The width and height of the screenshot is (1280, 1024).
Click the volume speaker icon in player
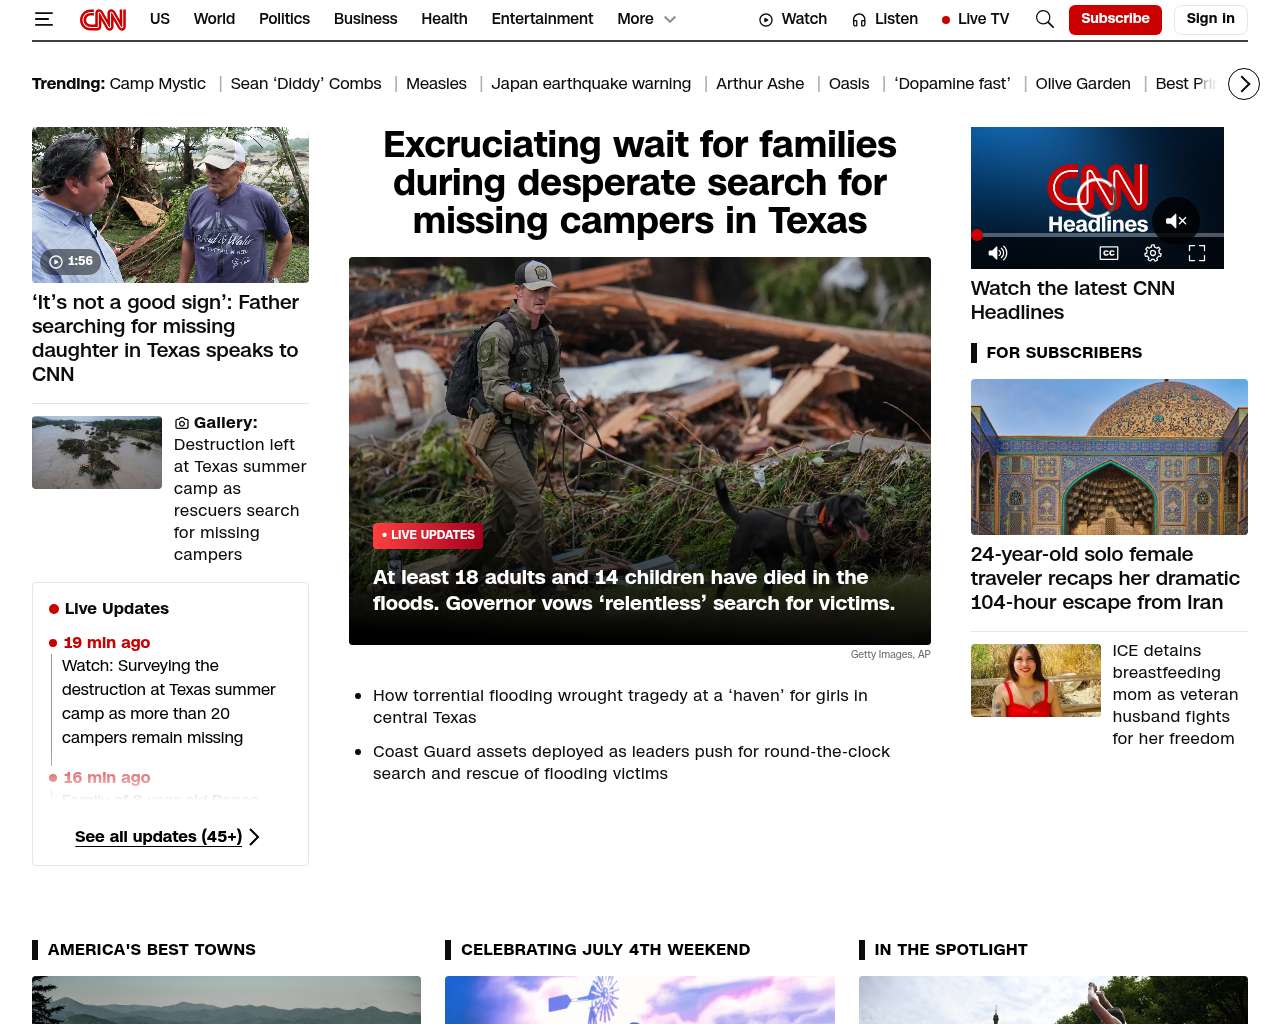(998, 253)
